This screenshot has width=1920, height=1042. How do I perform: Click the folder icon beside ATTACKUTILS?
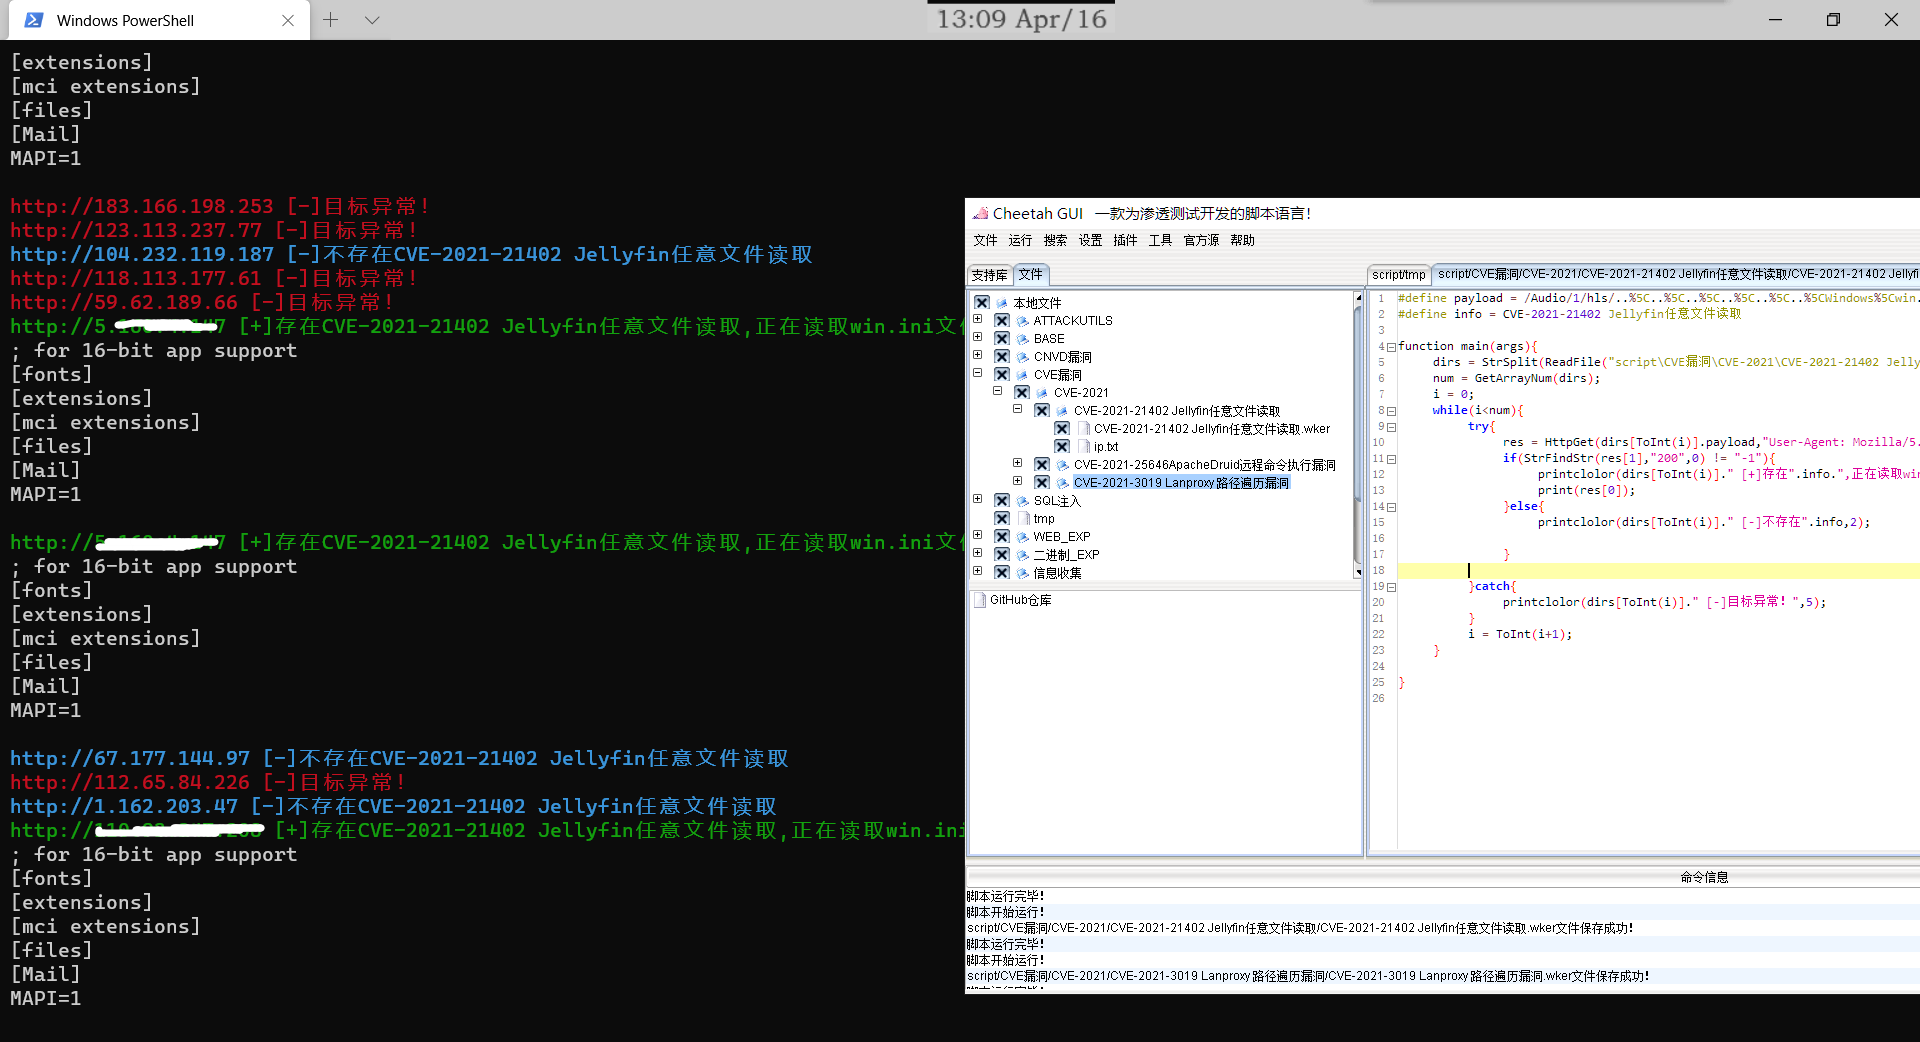tap(1023, 321)
